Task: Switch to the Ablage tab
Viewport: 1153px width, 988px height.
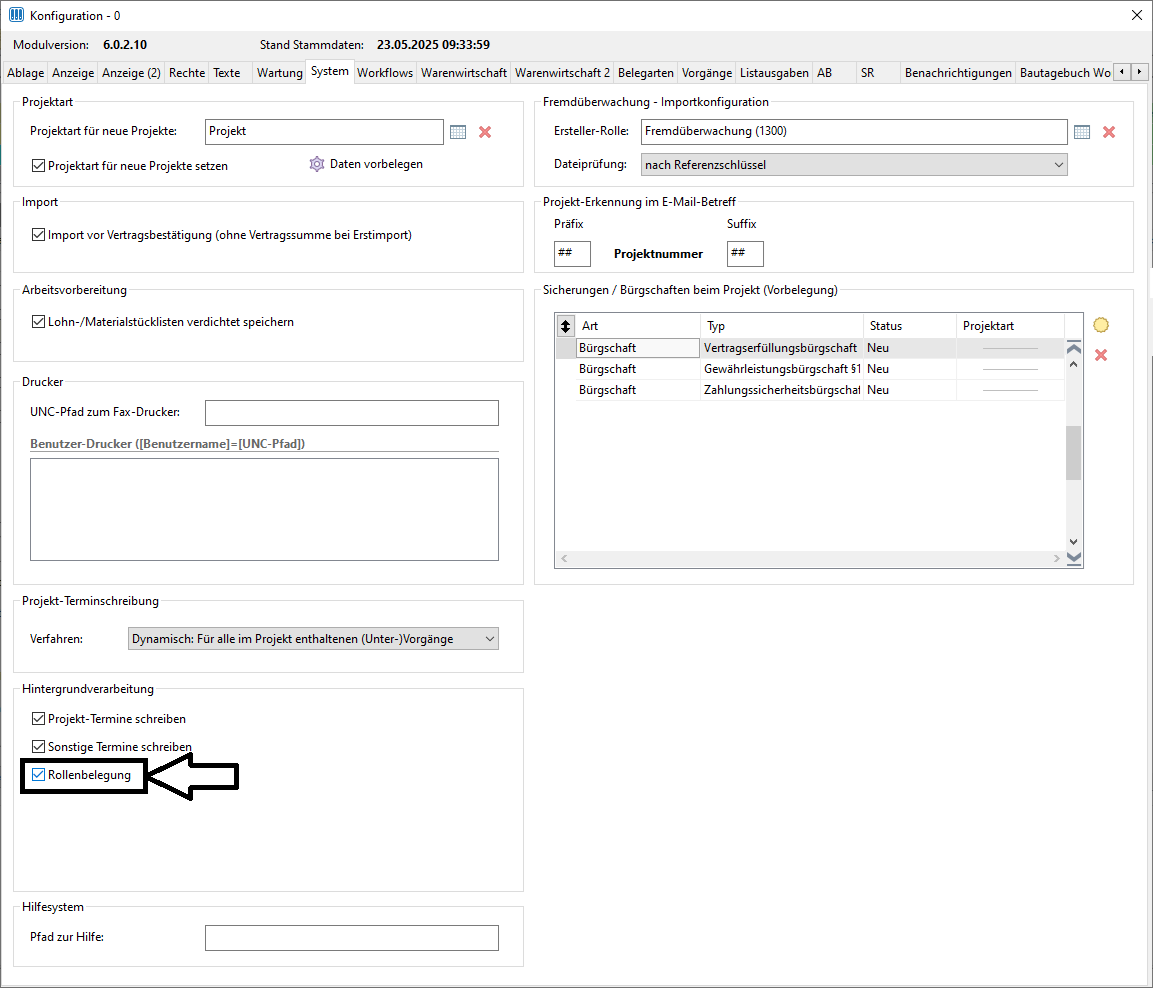Action: [x=26, y=73]
